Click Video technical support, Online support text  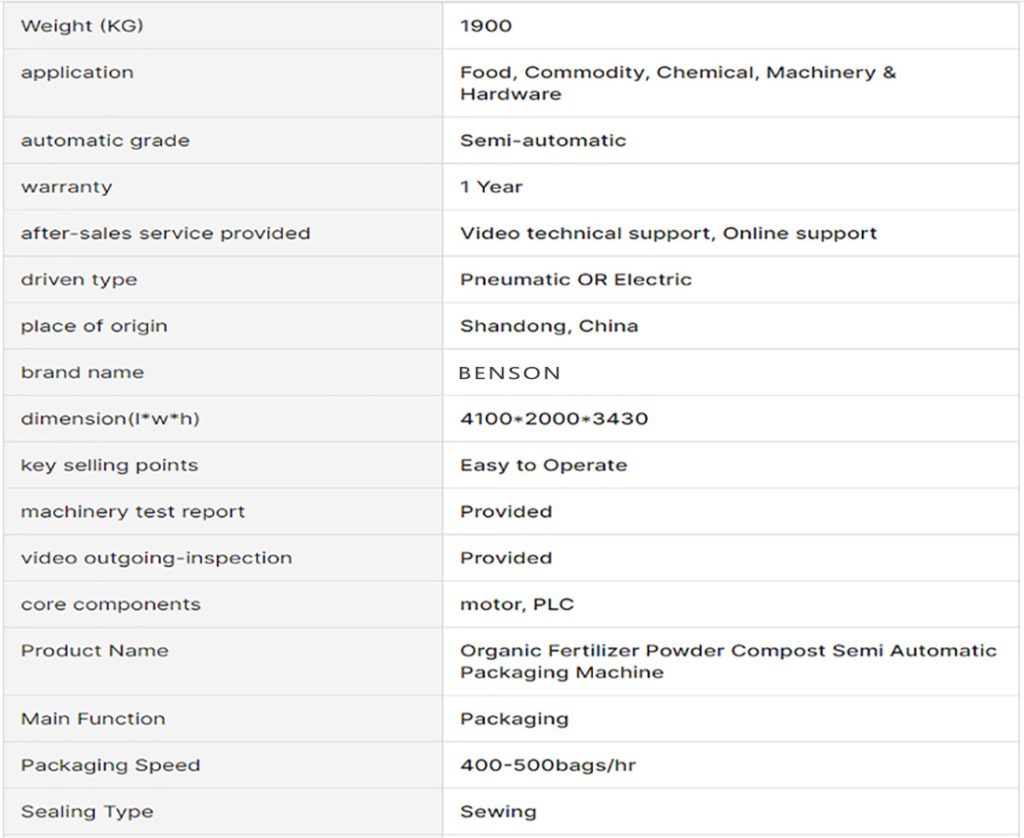pyautogui.click(x=668, y=233)
